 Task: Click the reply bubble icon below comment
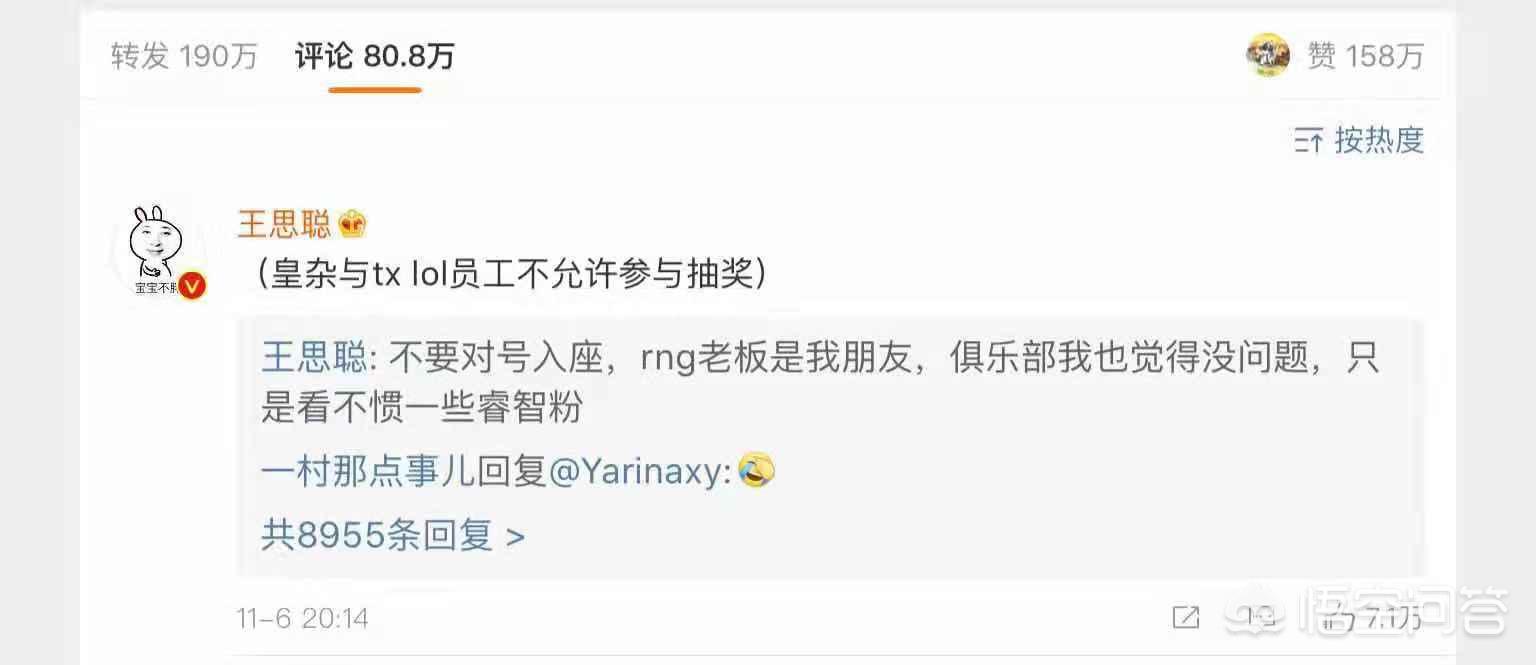coord(1264,618)
